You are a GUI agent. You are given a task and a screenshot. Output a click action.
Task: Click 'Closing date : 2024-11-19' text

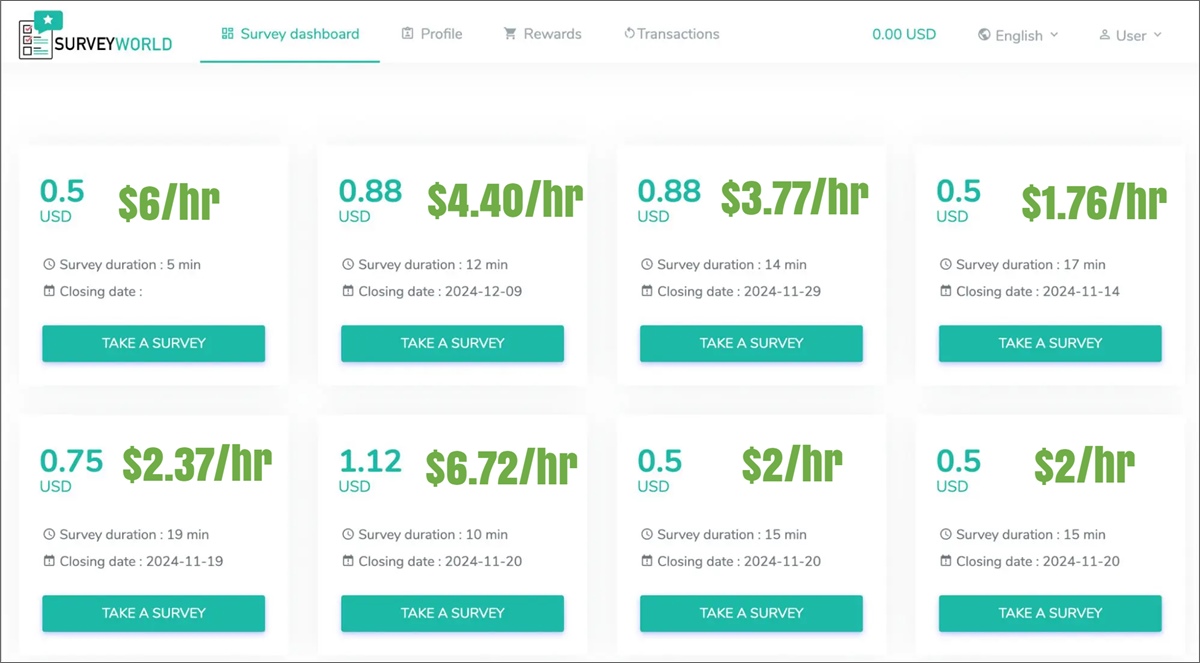click(x=141, y=562)
